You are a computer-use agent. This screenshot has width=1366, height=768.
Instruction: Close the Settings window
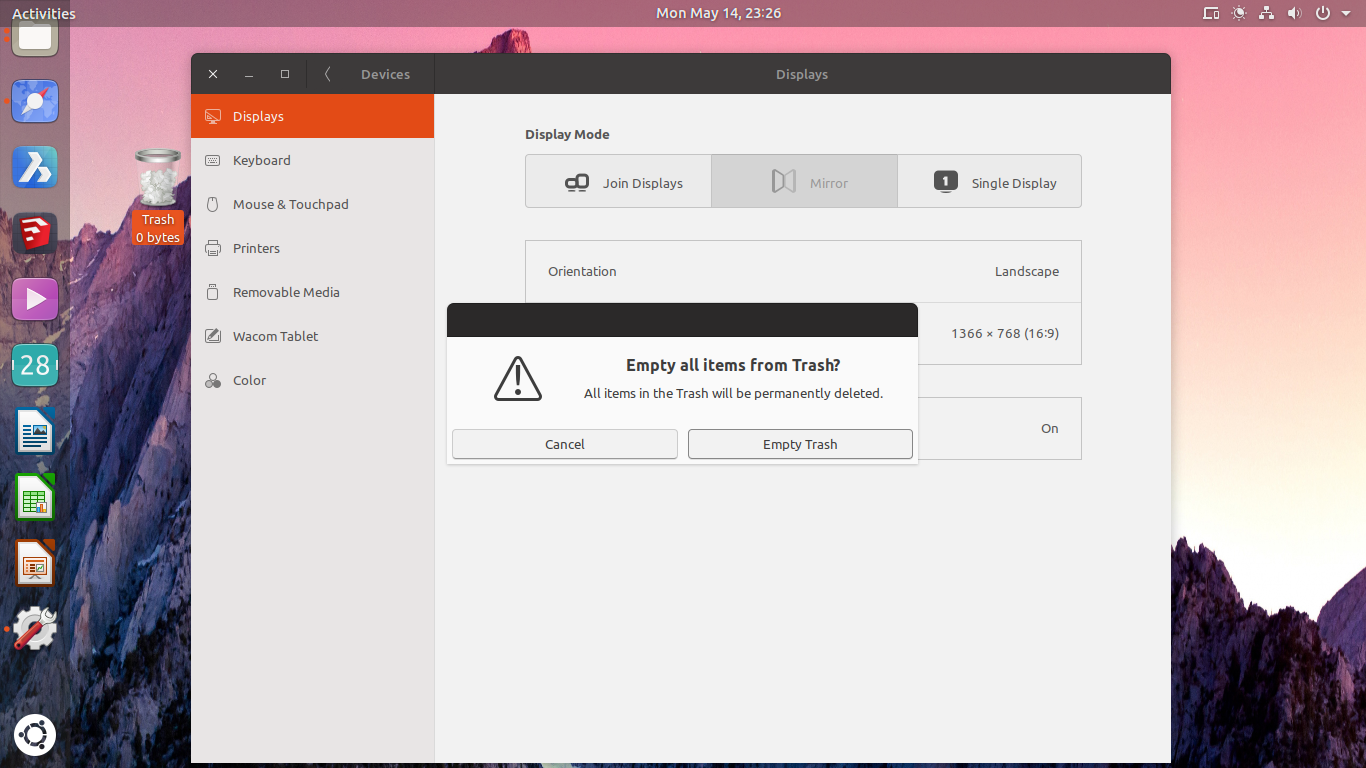pos(213,74)
